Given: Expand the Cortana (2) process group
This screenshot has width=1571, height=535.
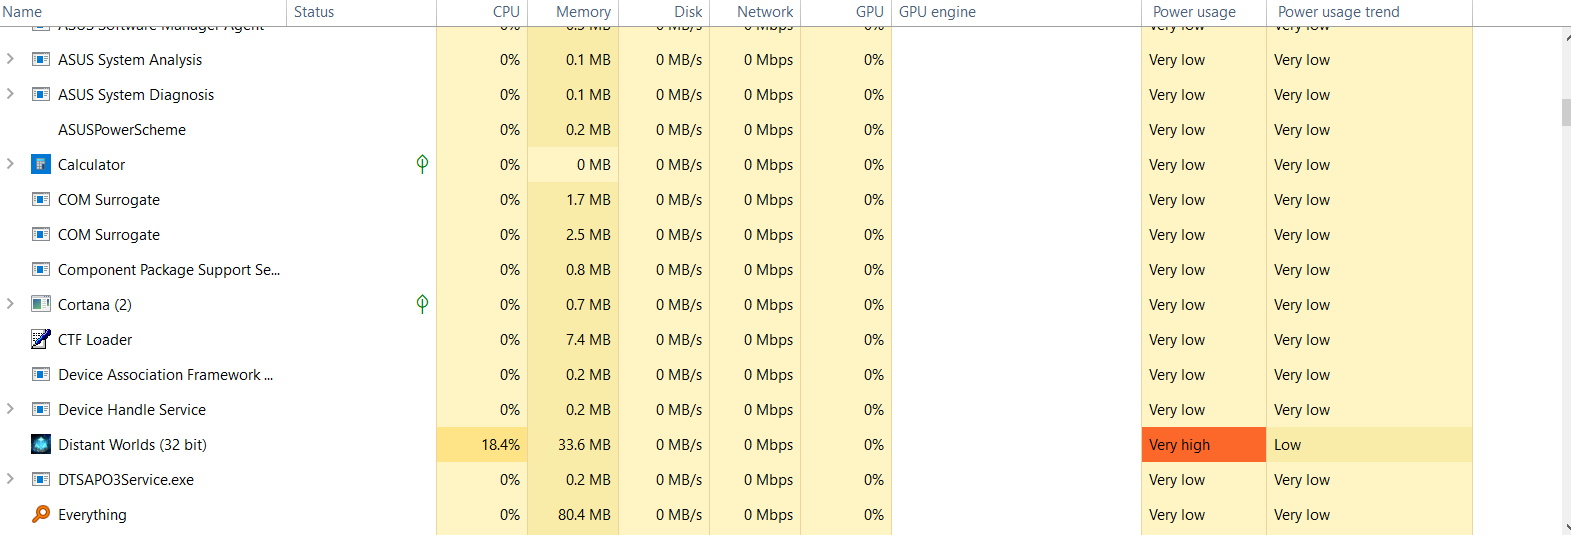Looking at the screenshot, I should click(x=10, y=304).
